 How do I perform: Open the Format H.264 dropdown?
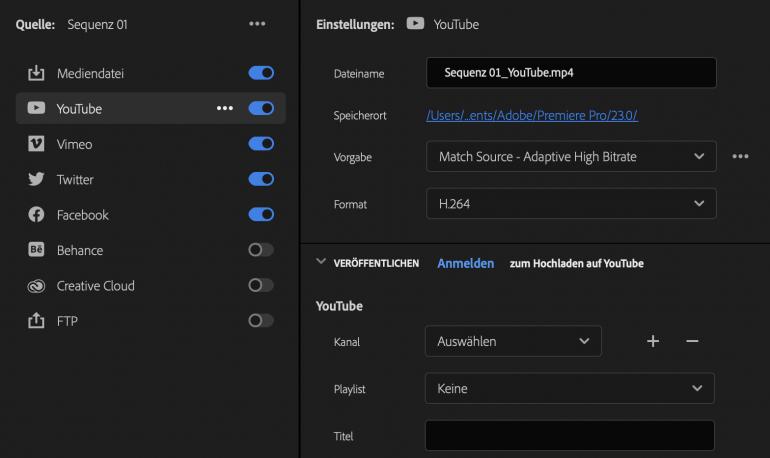(x=571, y=204)
